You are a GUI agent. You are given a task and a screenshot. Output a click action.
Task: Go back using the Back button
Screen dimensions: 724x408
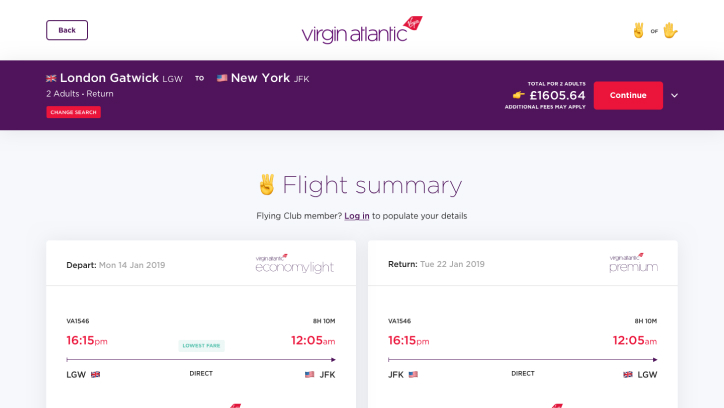(x=67, y=30)
